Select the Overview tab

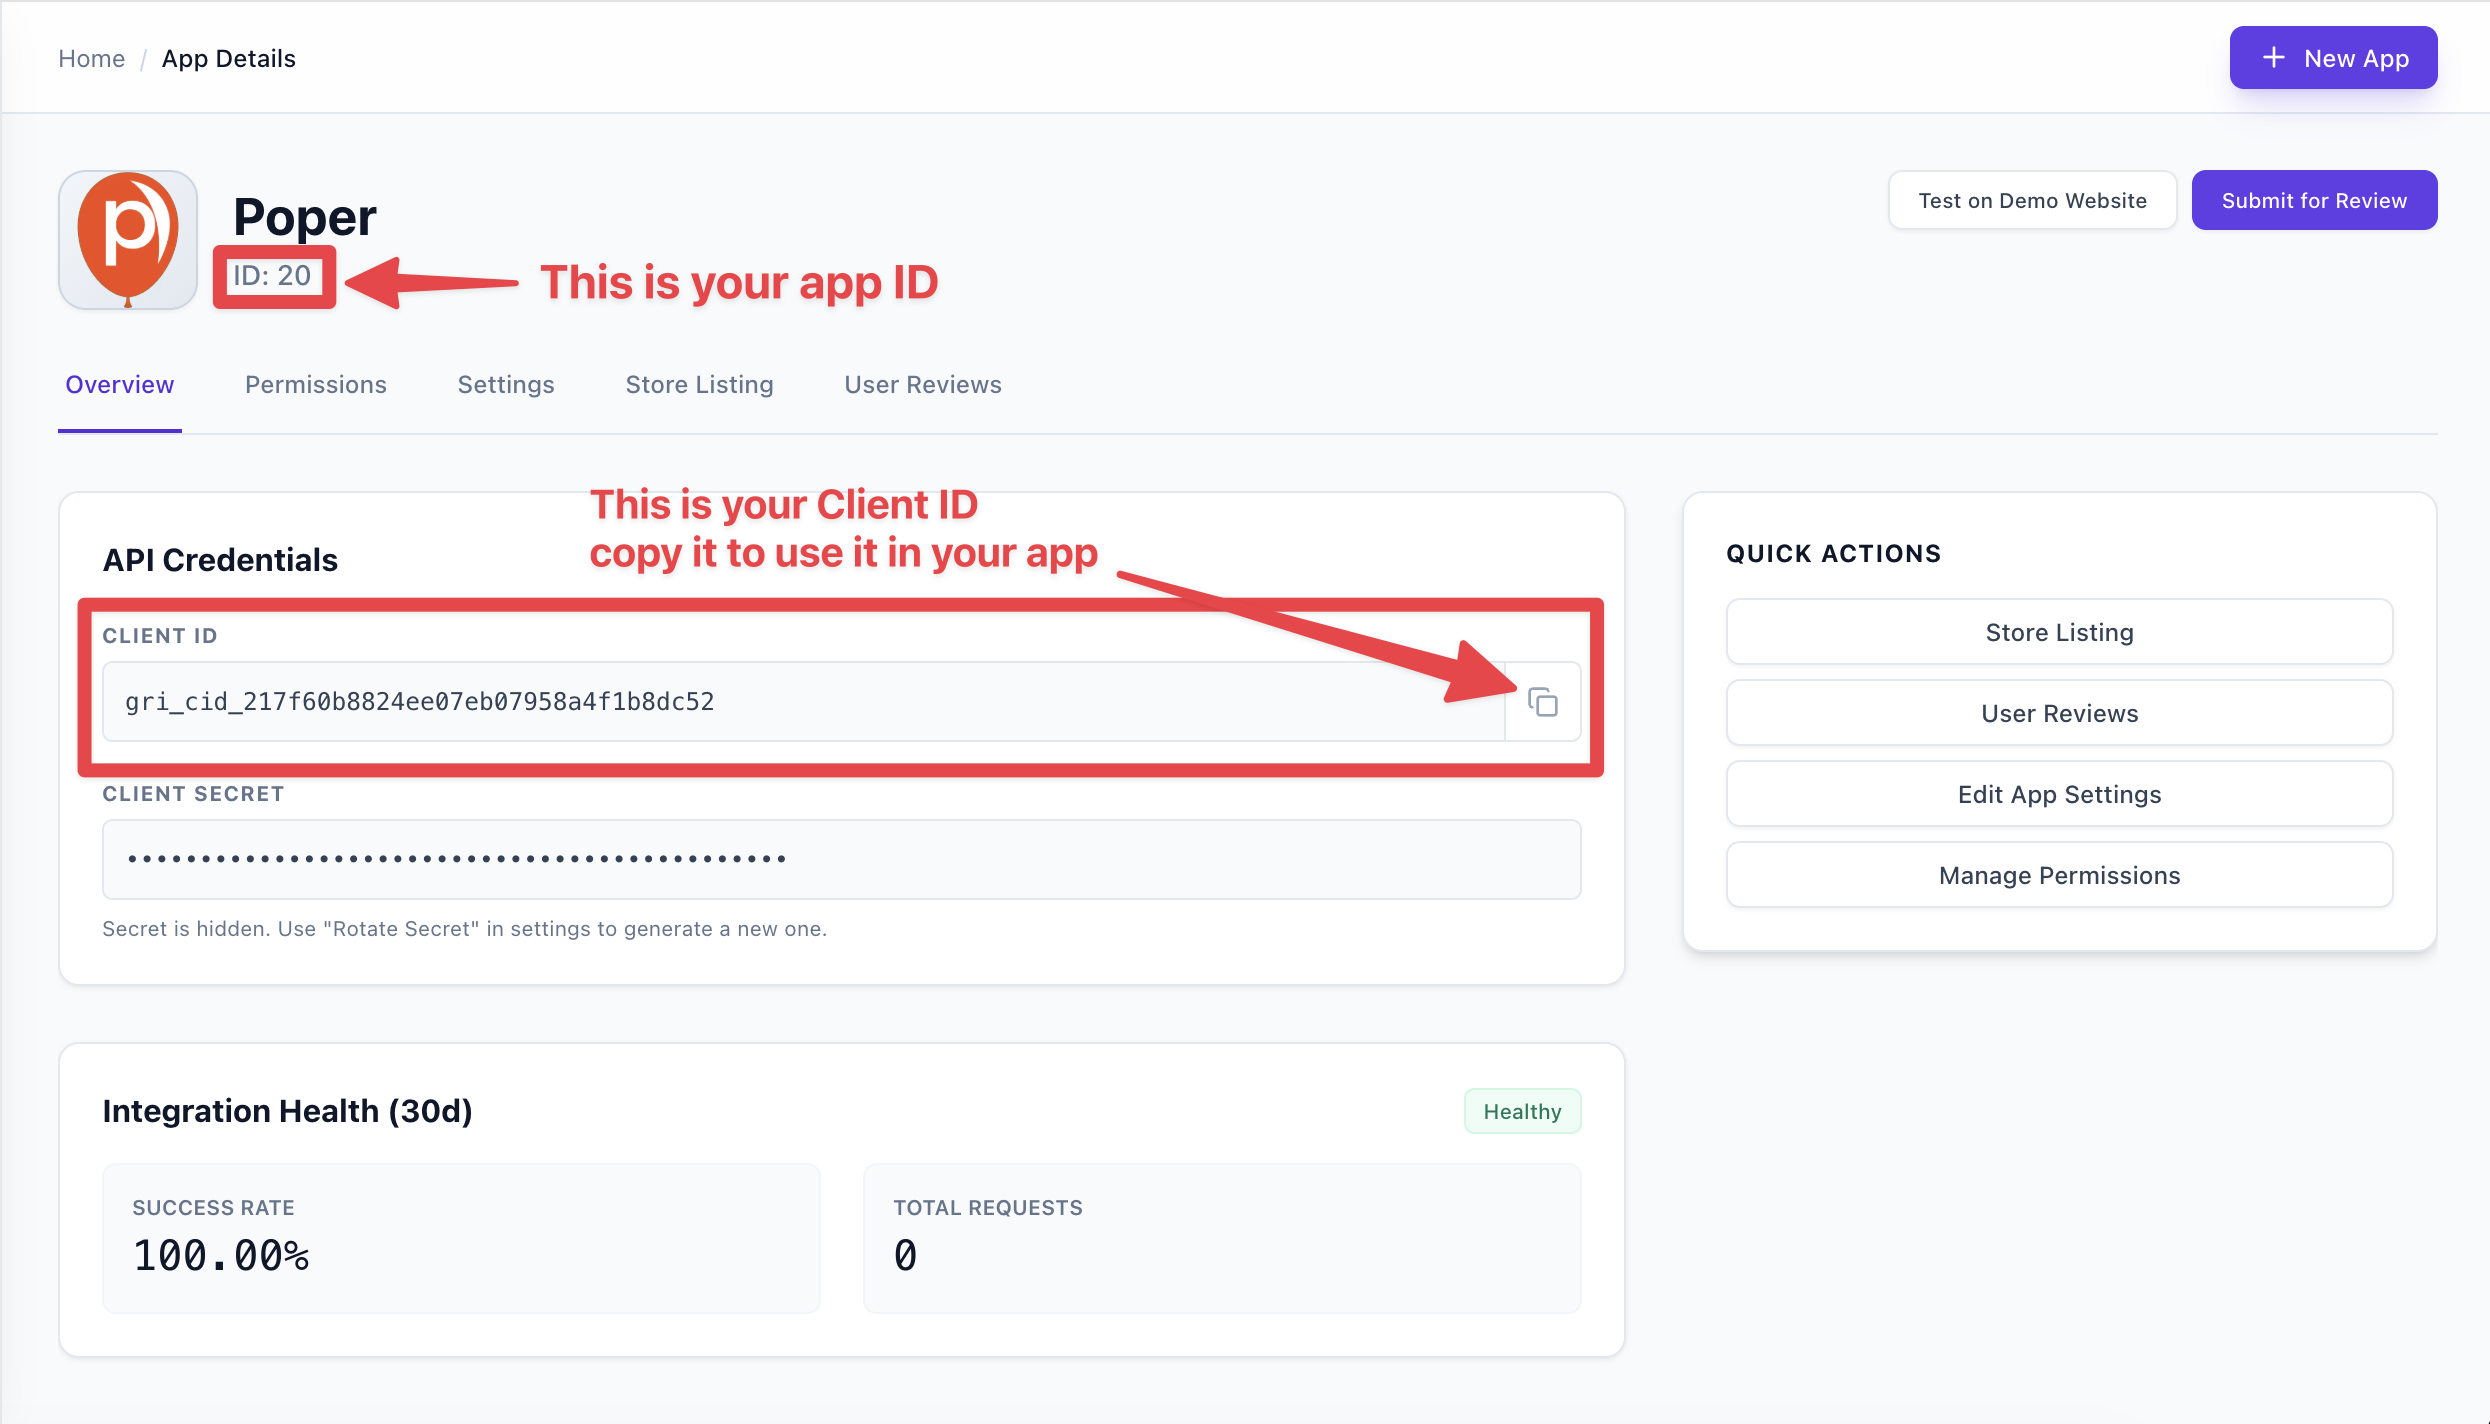(x=119, y=384)
